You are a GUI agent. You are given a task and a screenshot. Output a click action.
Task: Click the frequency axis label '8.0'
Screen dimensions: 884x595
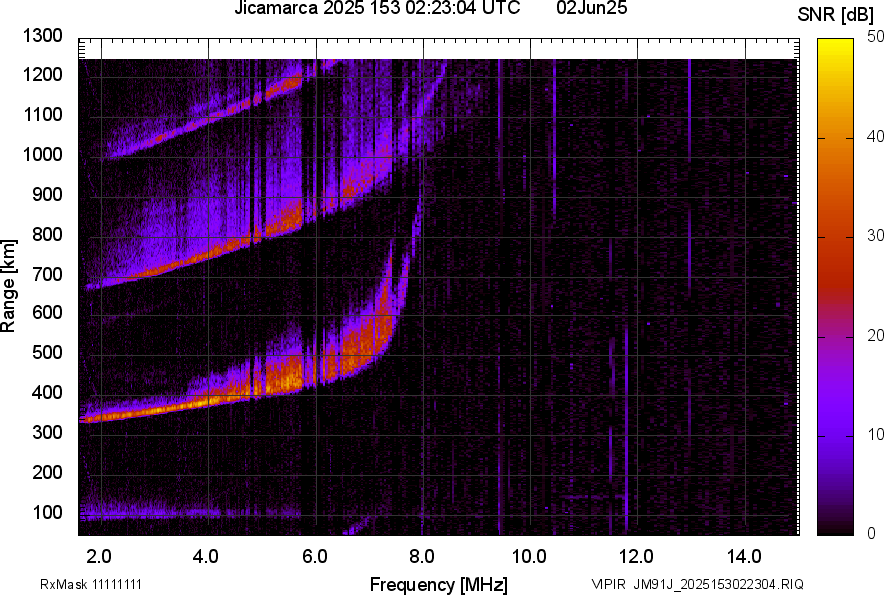click(422, 557)
